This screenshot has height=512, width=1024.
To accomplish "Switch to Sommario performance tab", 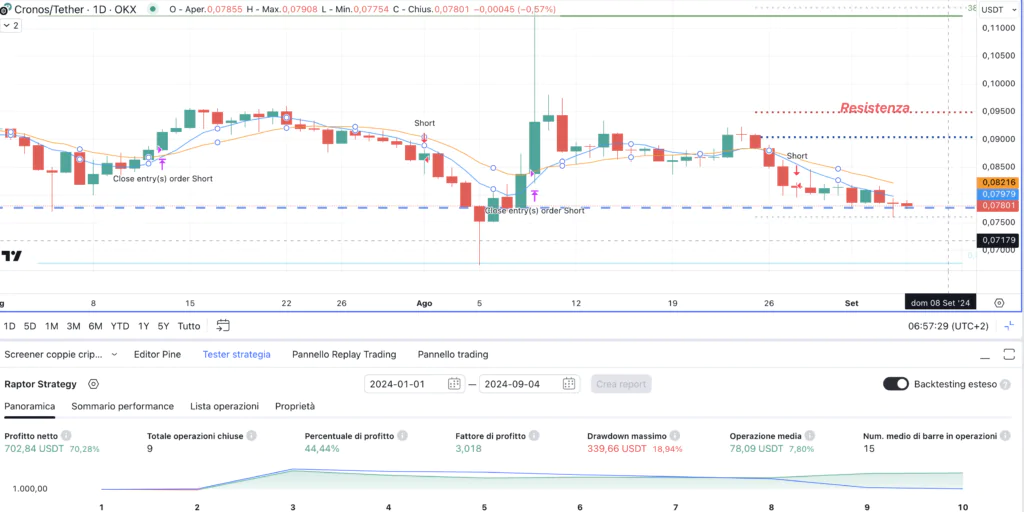I will (123, 406).
